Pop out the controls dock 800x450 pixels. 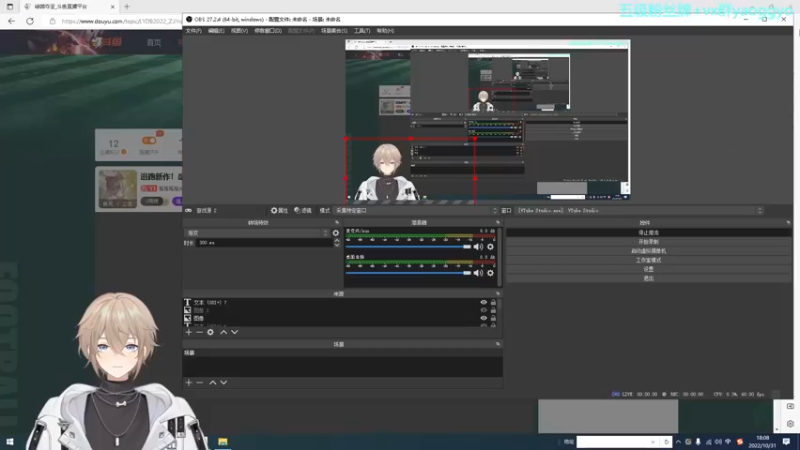[x=788, y=222]
